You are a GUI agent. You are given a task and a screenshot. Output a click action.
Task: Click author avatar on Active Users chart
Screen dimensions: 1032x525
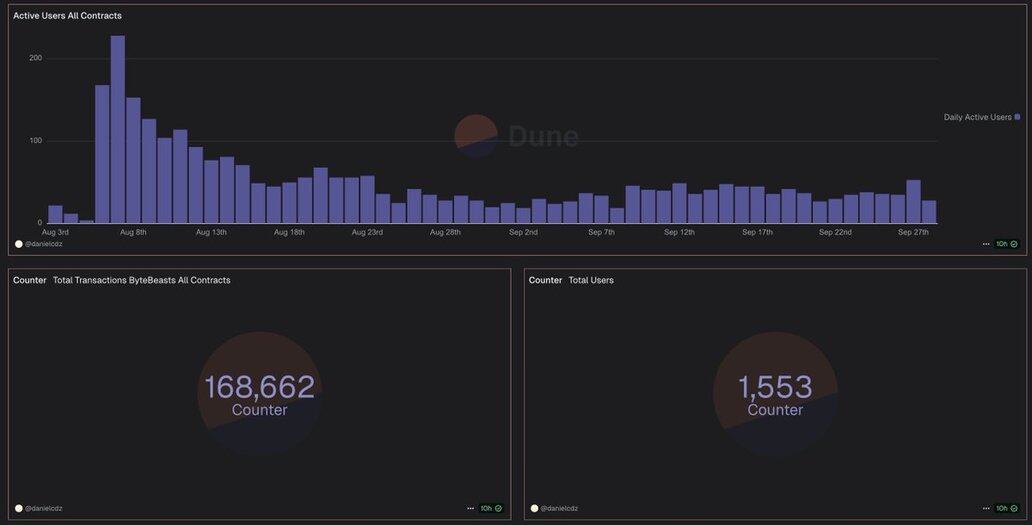[18, 244]
